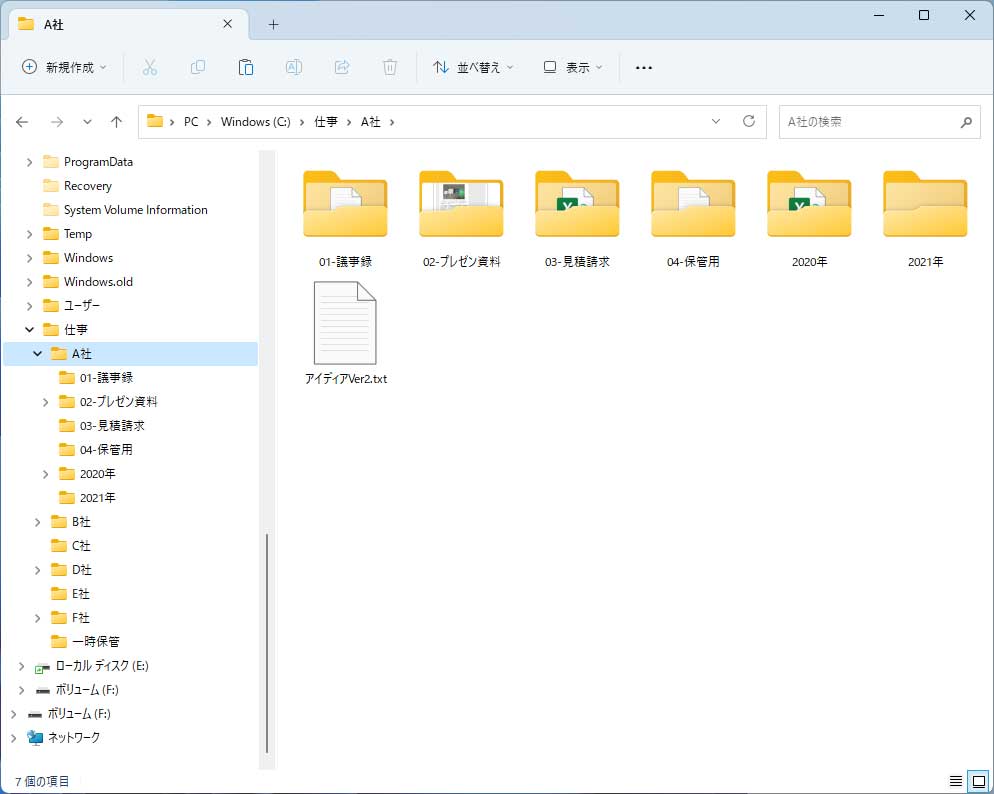Expand the Windows.old tree node

[29, 282]
